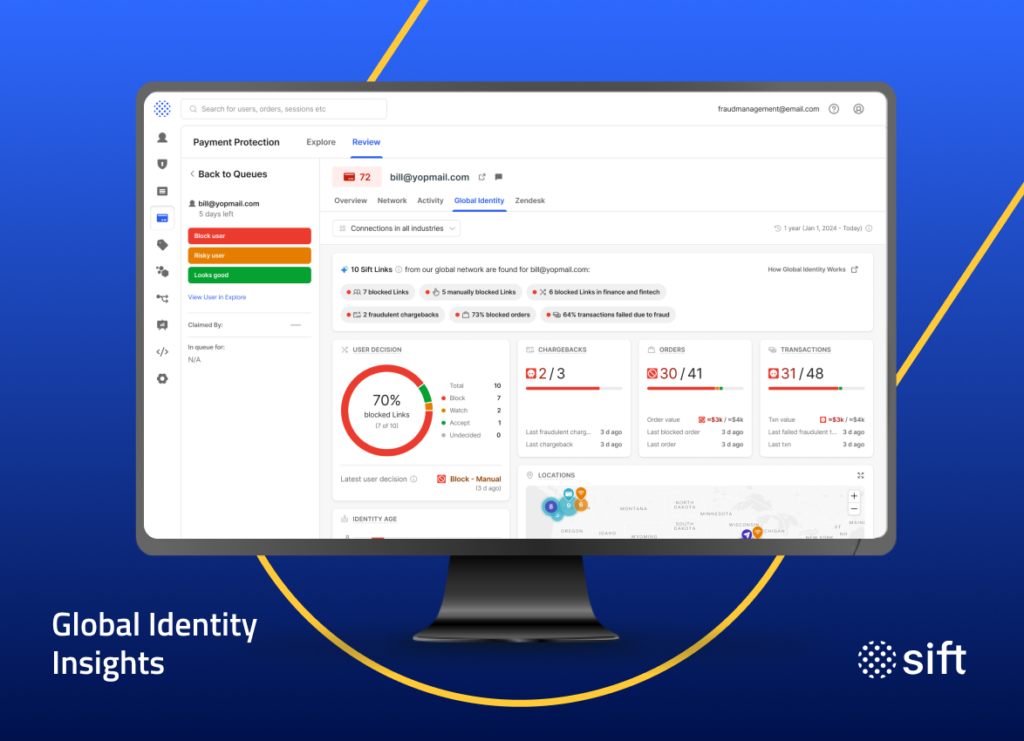Image resolution: width=1024 pixels, height=741 pixels.
Task: Click the red score 72 badge
Action: click(x=357, y=177)
